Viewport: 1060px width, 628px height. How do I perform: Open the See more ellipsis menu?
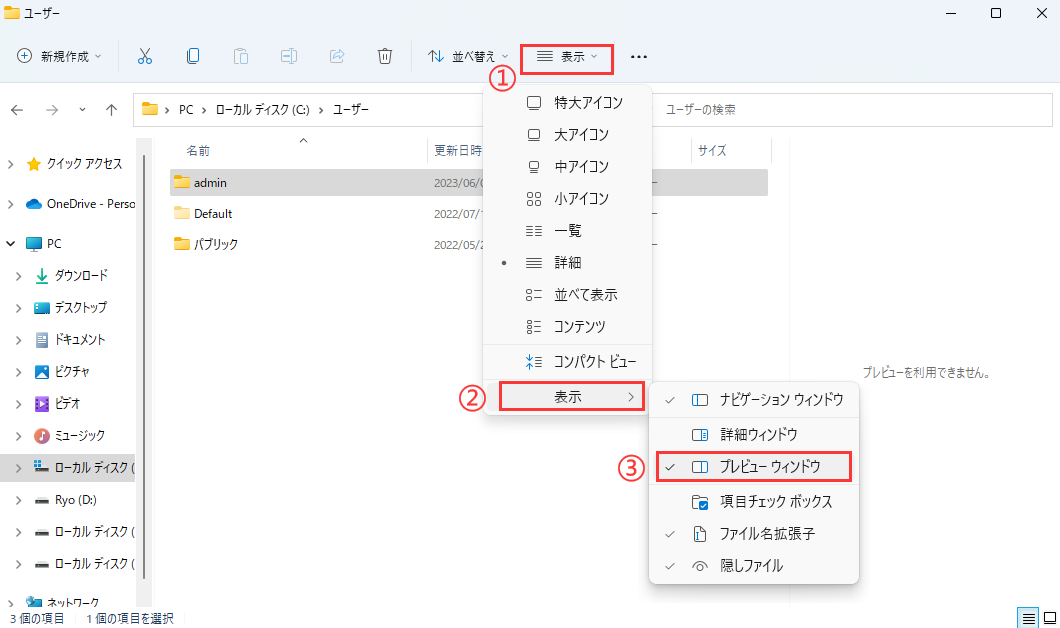tap(639, 57)
